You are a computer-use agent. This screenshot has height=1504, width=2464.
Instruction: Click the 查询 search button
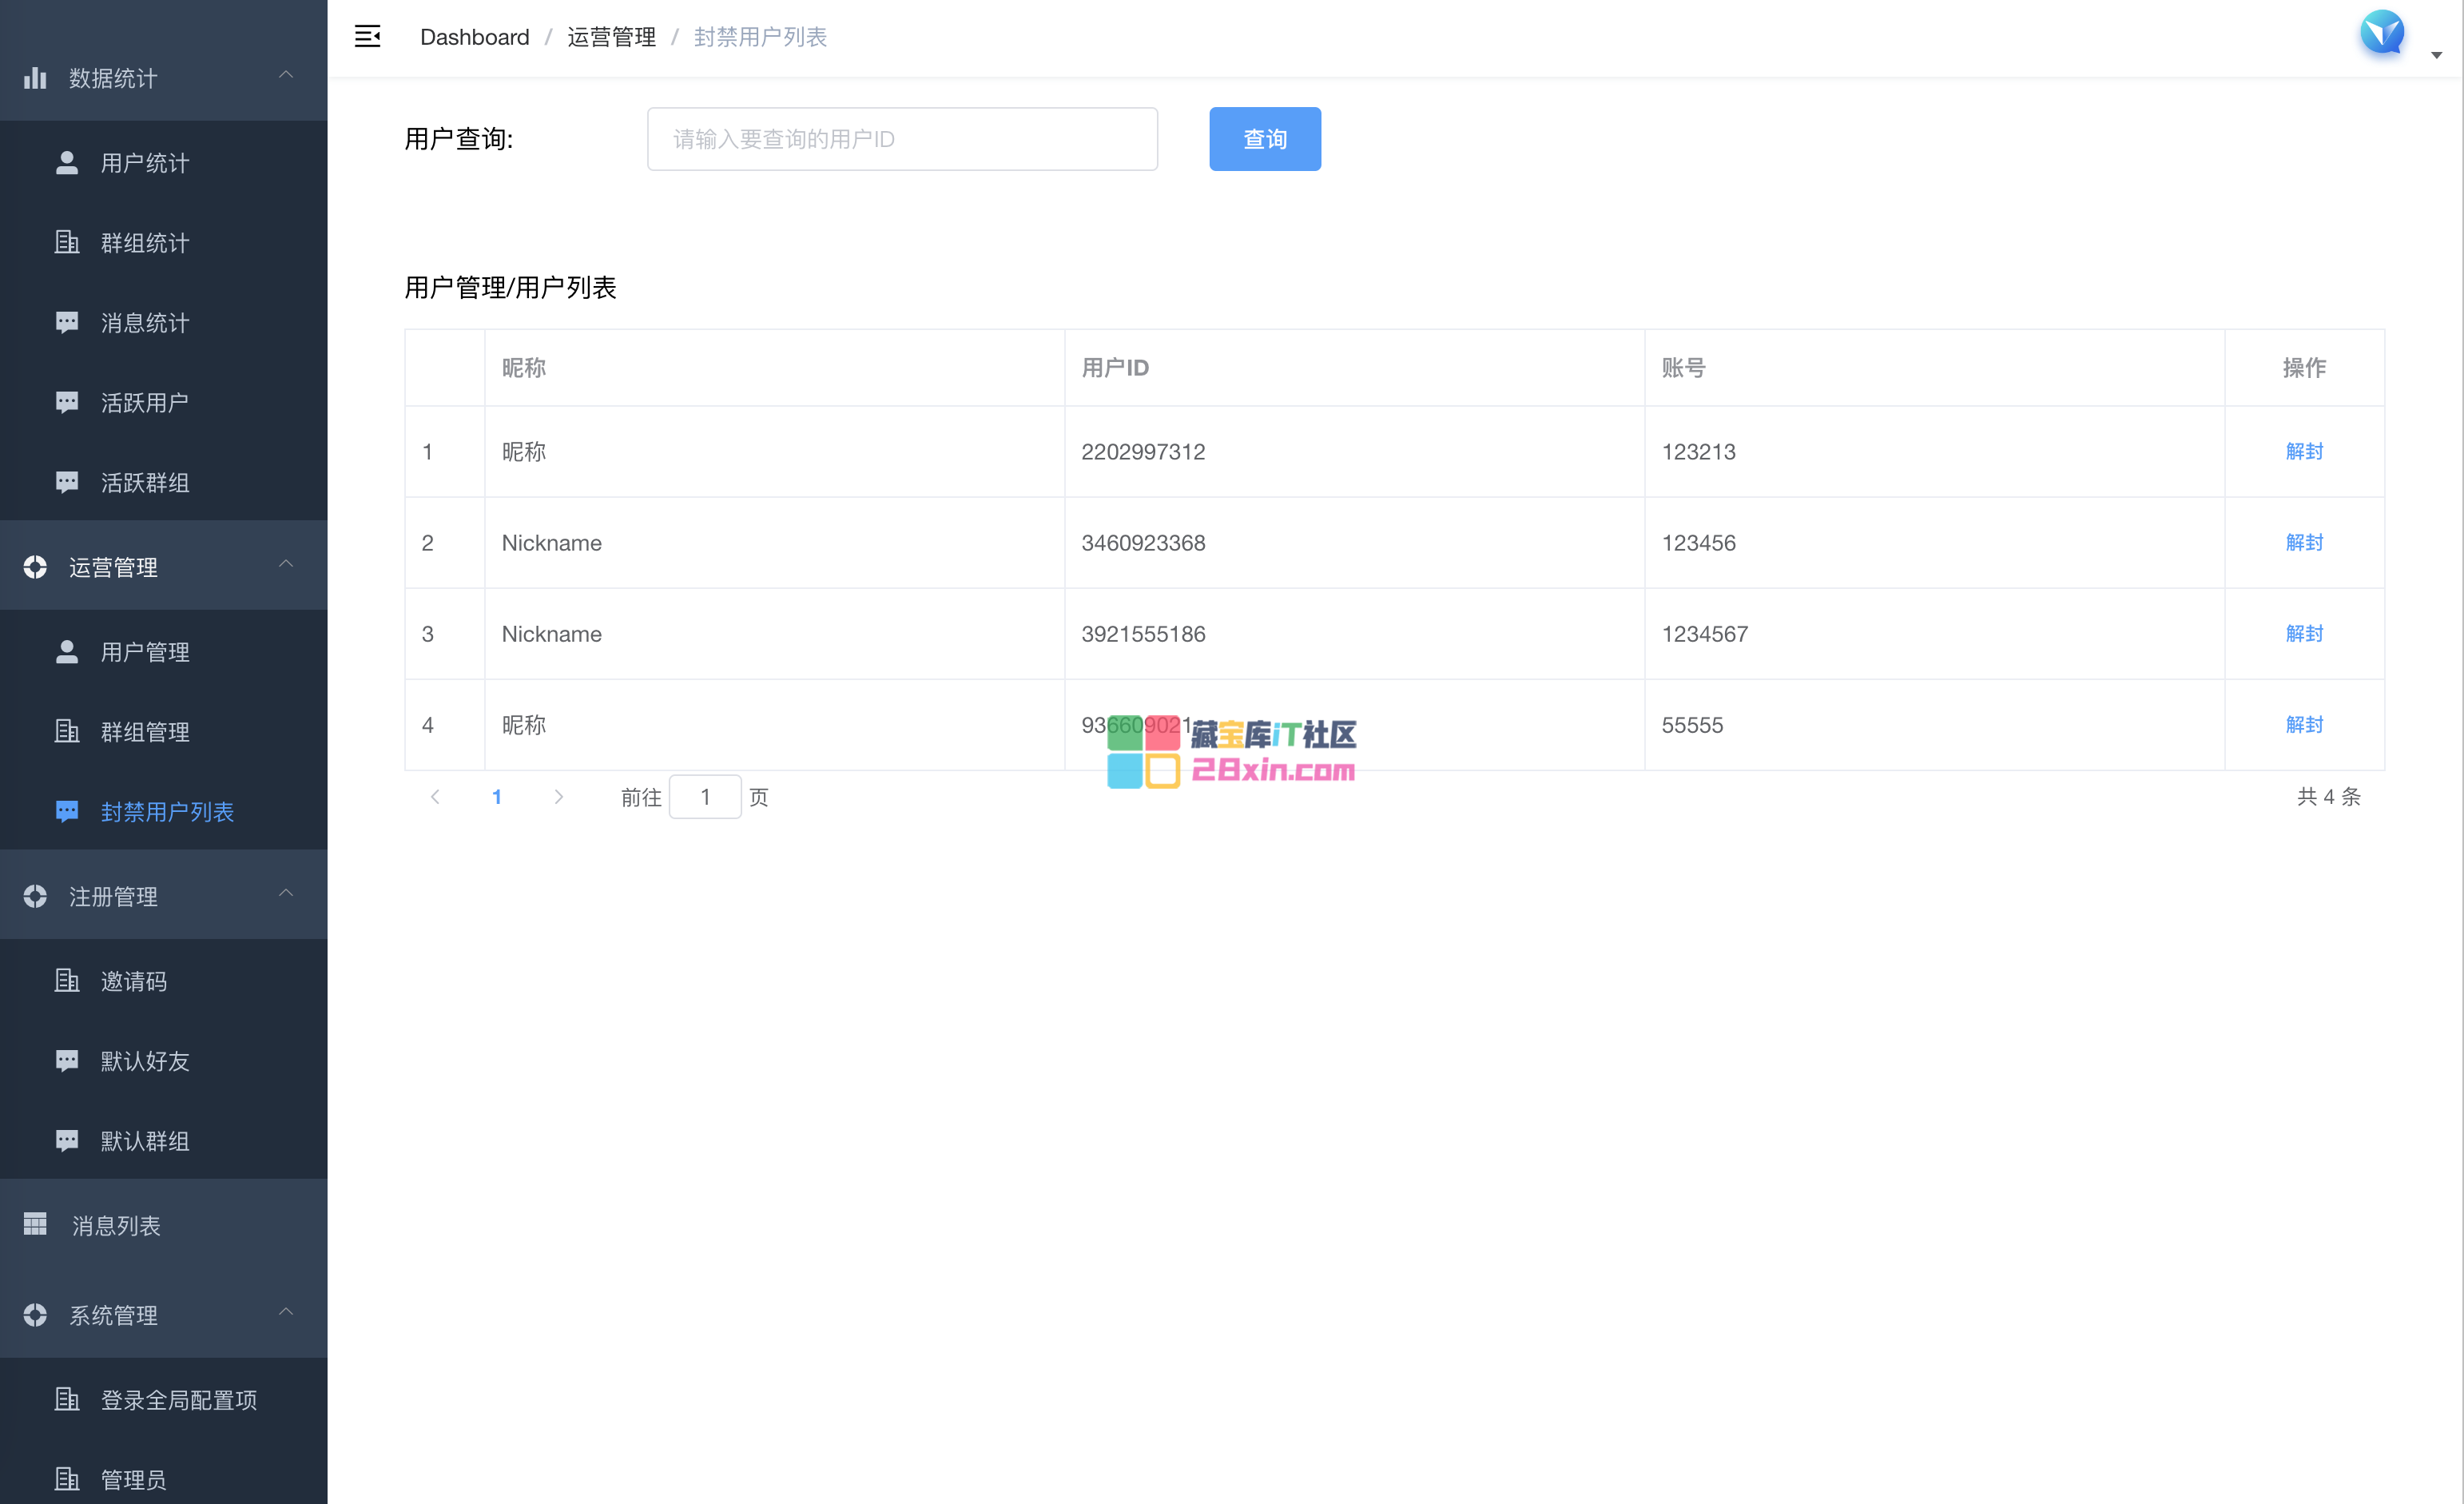[x=1264, y=139]
